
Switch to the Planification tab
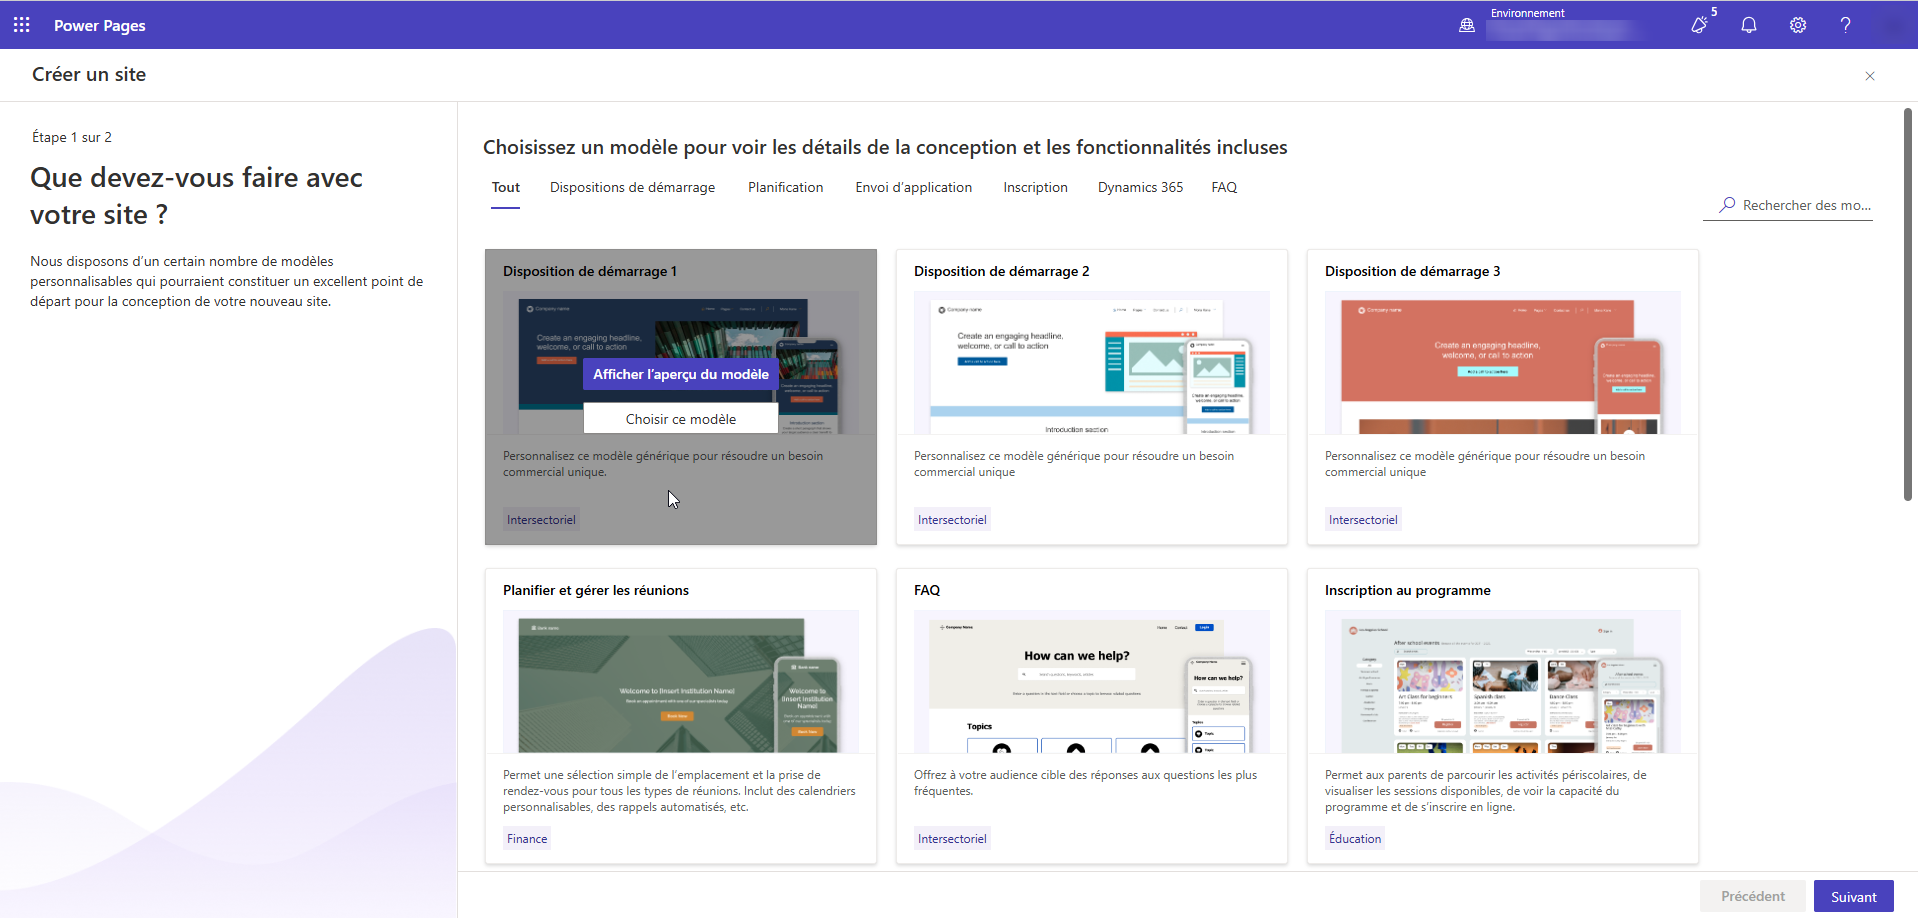point(785,187)
